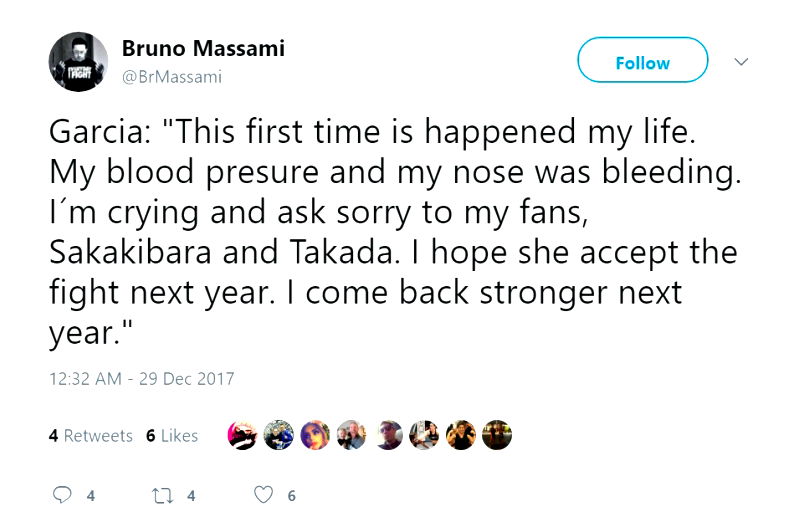
Task: Open the @BrMassami handle link
Action: pyautogui.click(x=172, y=76)
